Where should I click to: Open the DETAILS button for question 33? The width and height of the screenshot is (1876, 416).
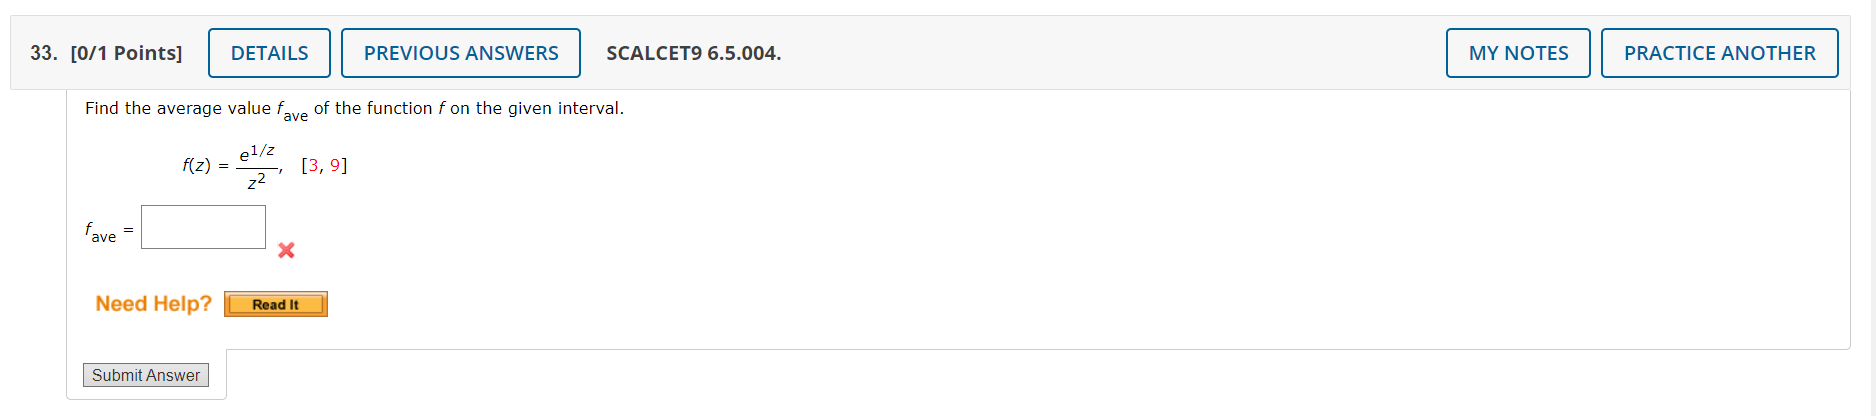(269, 53)
